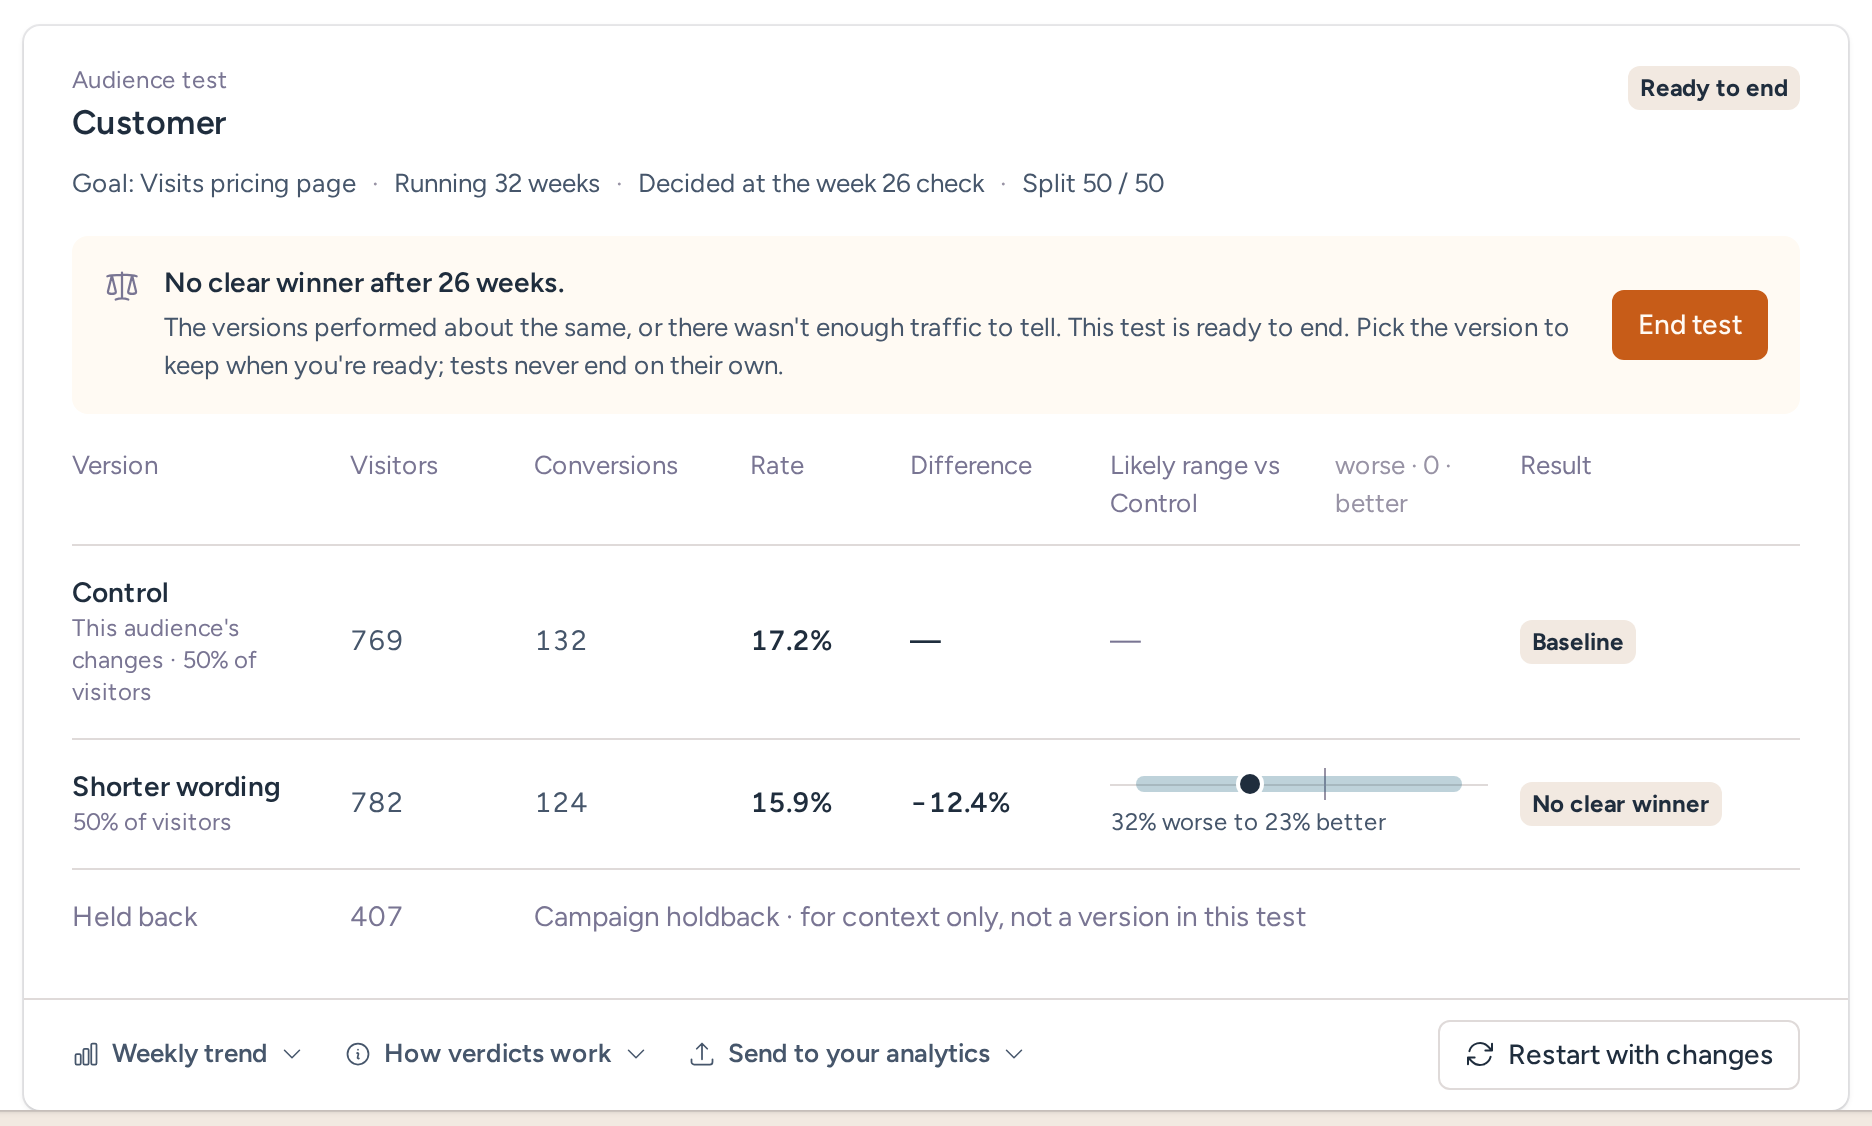Click the Customer test title
This screenshot has width=1872, height=1126.
point(149,123)
